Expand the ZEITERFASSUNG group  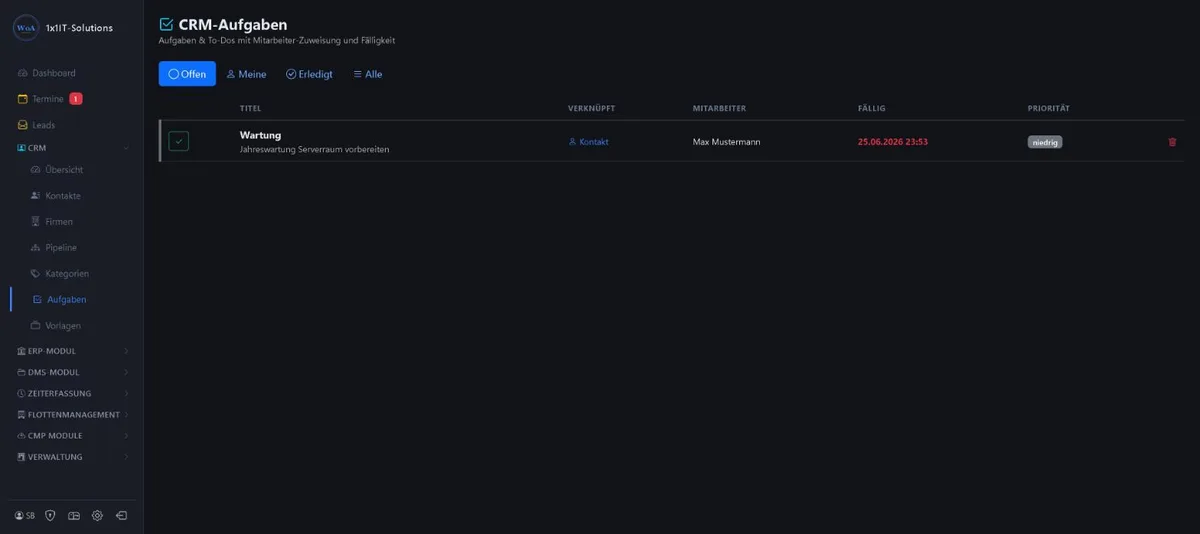click(72, 394)
